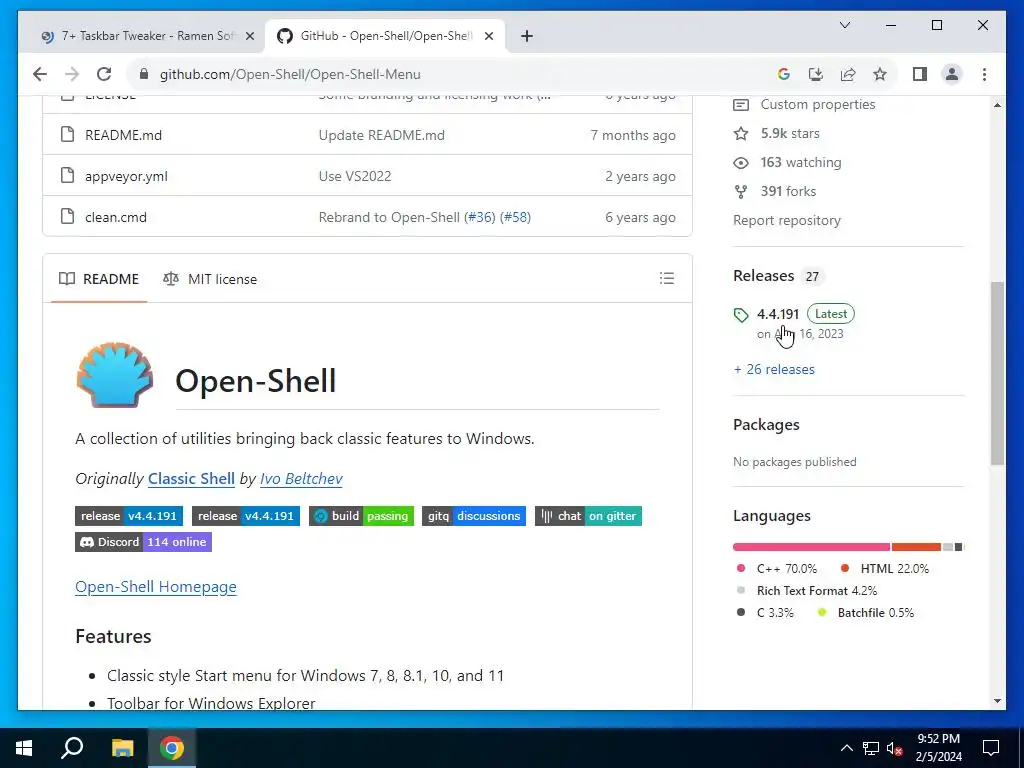Open pull request #58 link
The width and height of the screenshot is (1024, 768).
point(515,217)
